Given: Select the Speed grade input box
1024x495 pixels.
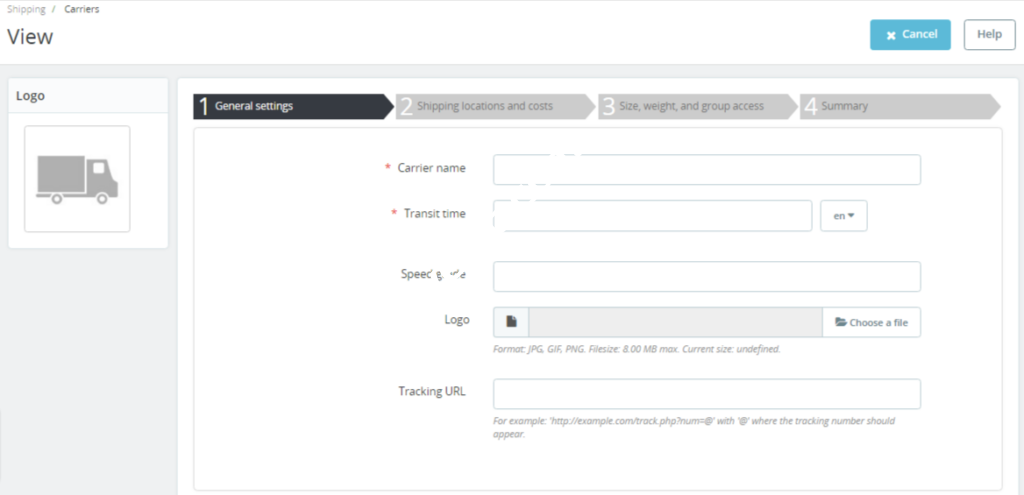Looking at the screenshot, I should [x=706, y=277].
